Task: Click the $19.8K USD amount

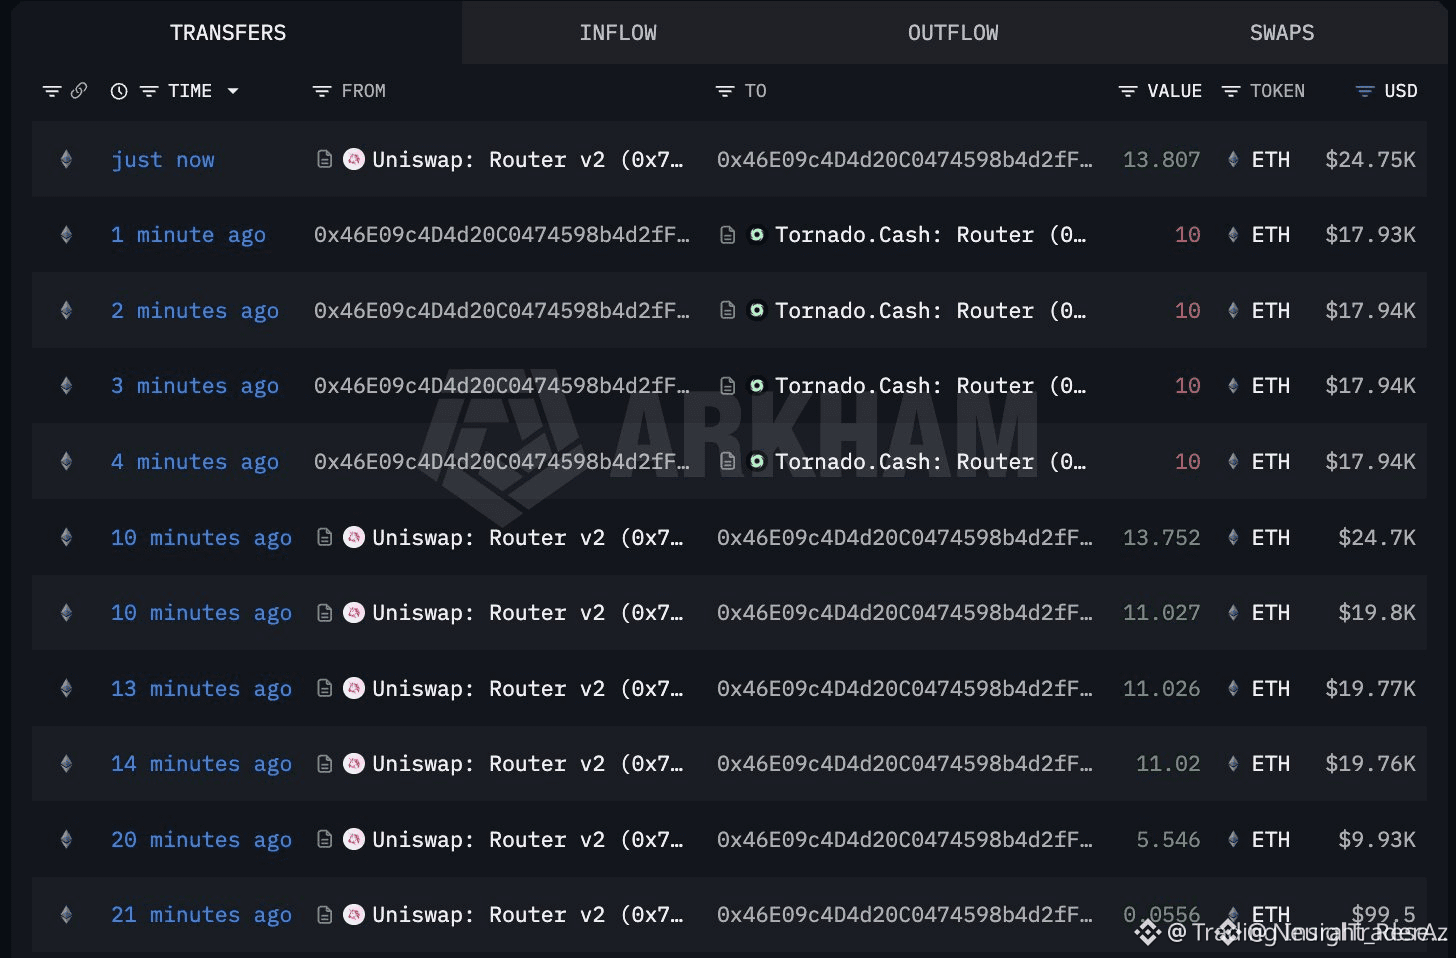Action: 1377,613
